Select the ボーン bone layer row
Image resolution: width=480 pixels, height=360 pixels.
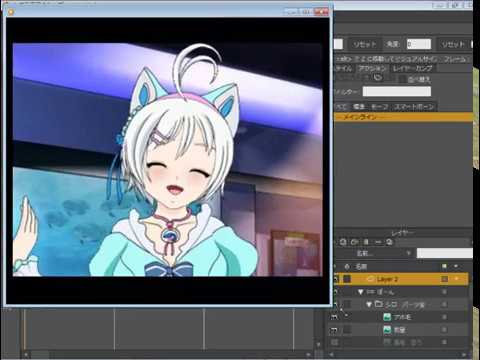click(x=401, y=292)
